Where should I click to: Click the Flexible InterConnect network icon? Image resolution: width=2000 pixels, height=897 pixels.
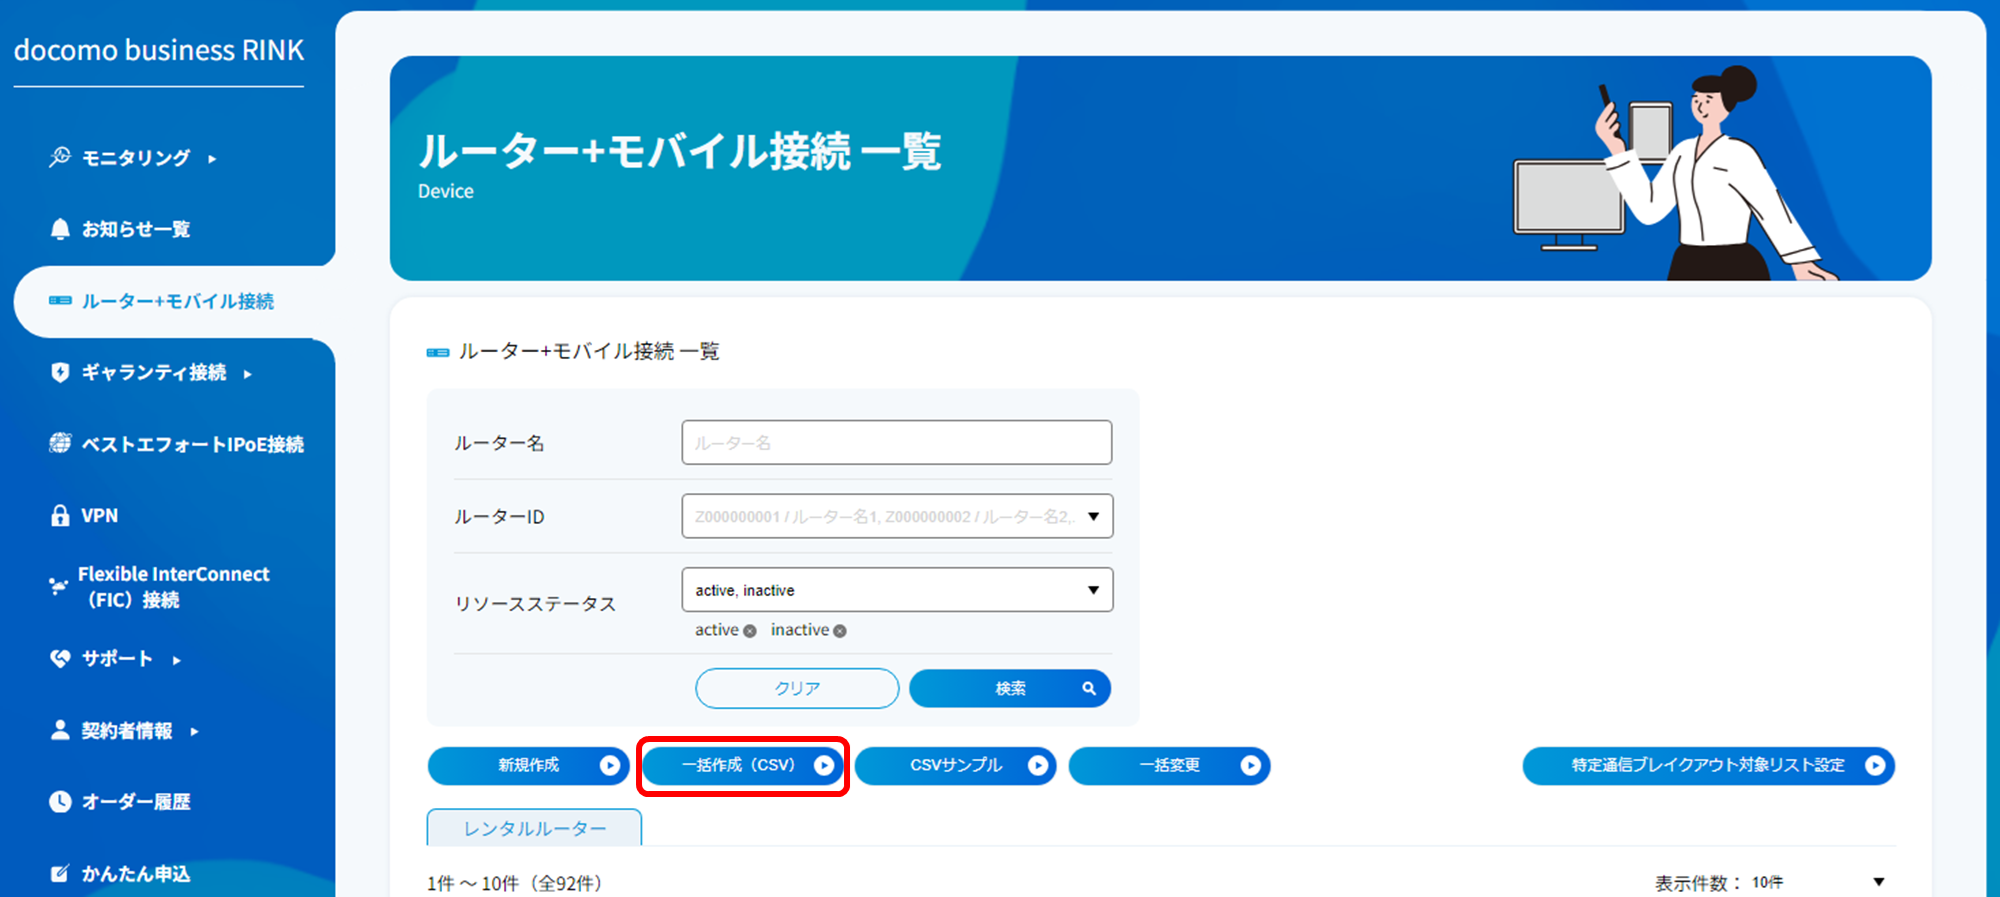58,586
